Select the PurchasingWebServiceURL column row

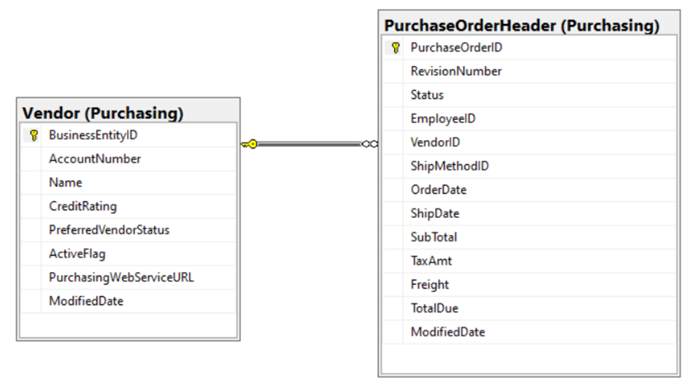pyautogui.click(x=129, y=277)
